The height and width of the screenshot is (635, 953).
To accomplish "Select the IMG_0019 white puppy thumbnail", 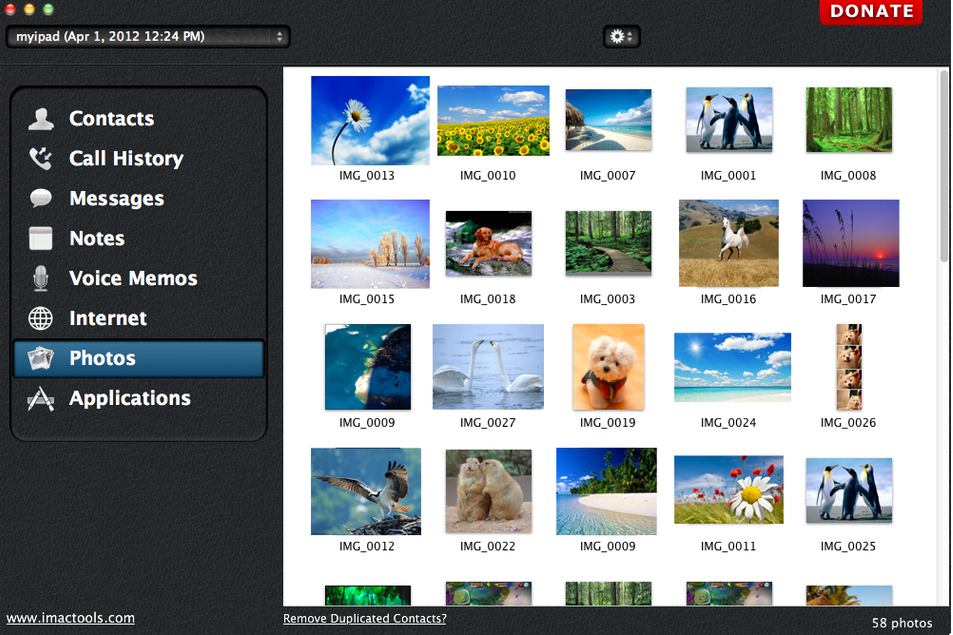I will point(608,367).
